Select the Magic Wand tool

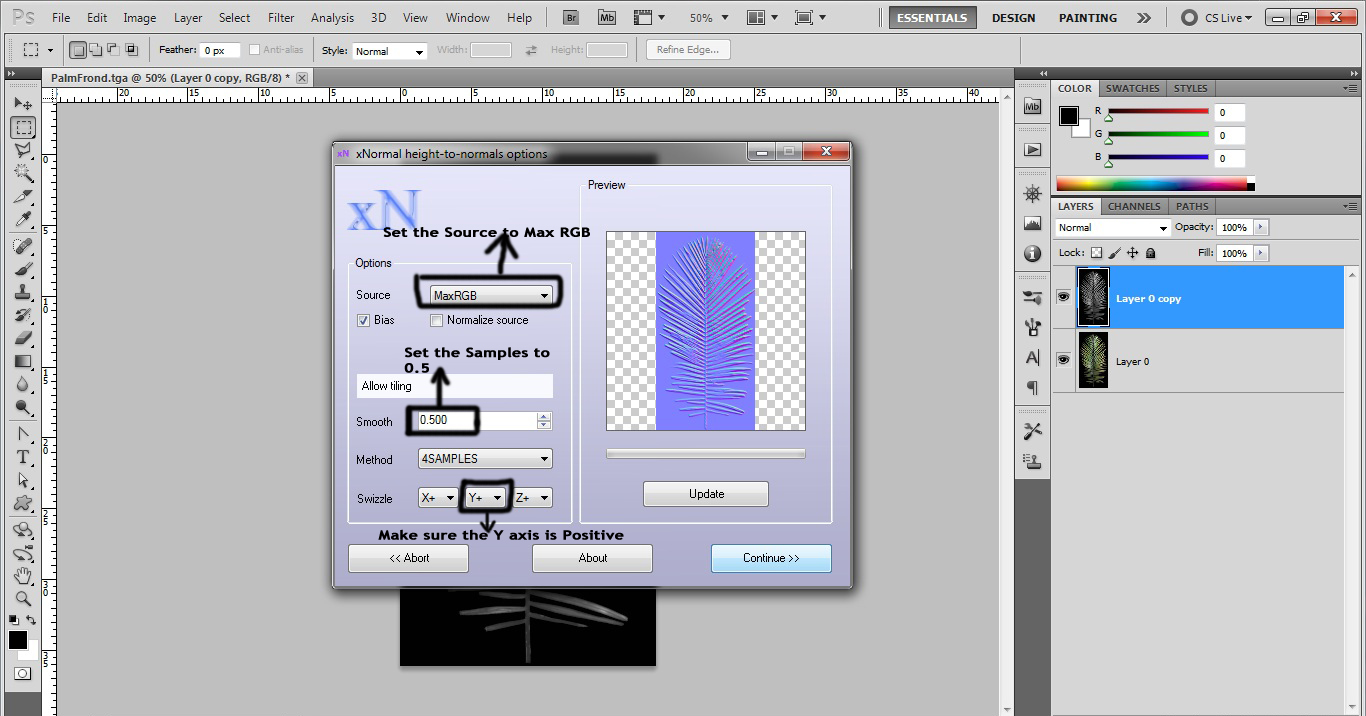point(23,174)
